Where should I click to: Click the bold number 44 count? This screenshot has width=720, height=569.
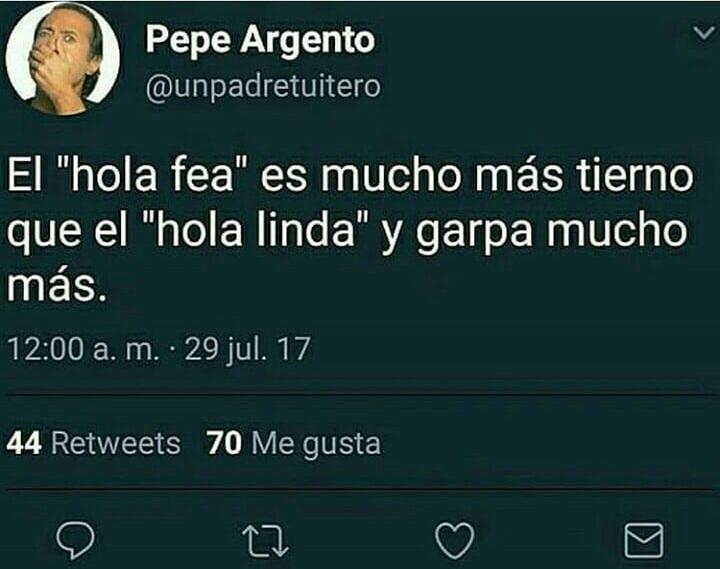[x=24, y=443]
